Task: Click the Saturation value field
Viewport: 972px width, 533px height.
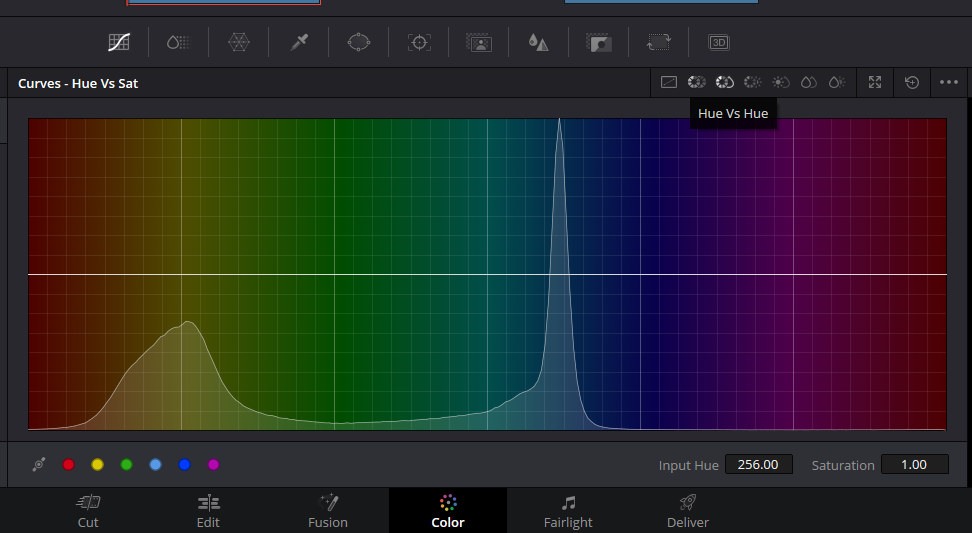Action: click(x=914, y=464)
